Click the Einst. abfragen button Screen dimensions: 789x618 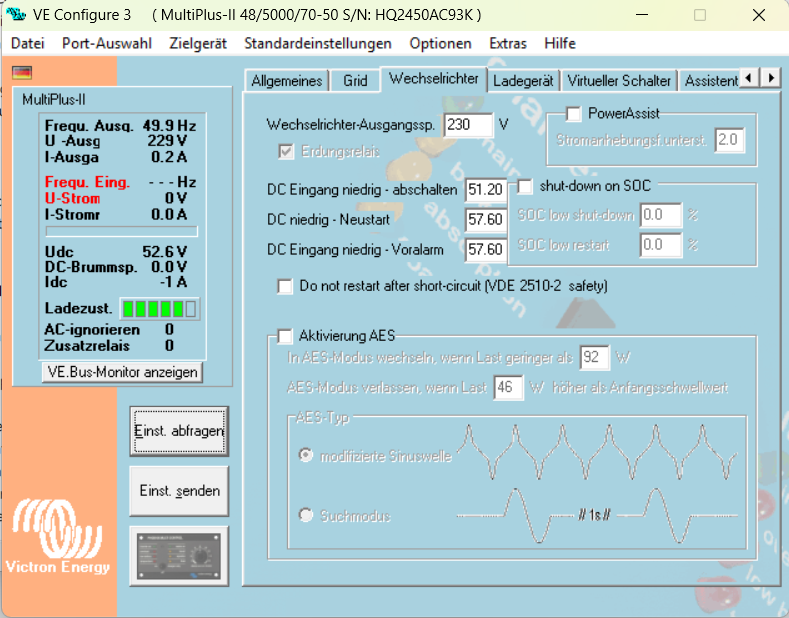[179, 431]
